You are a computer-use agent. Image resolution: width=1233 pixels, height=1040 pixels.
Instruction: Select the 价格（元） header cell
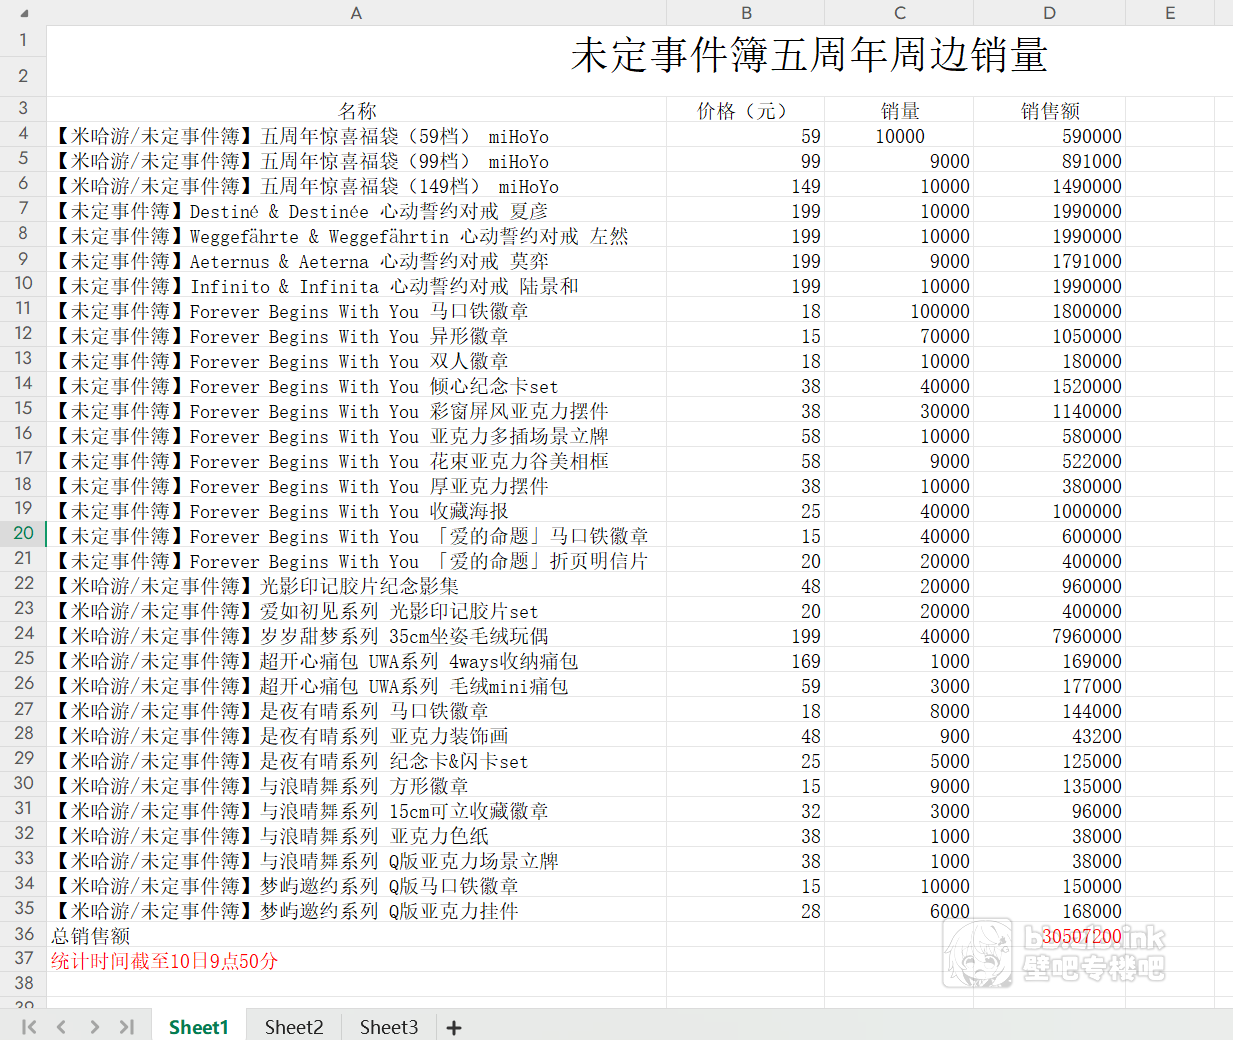pos(745,111)
